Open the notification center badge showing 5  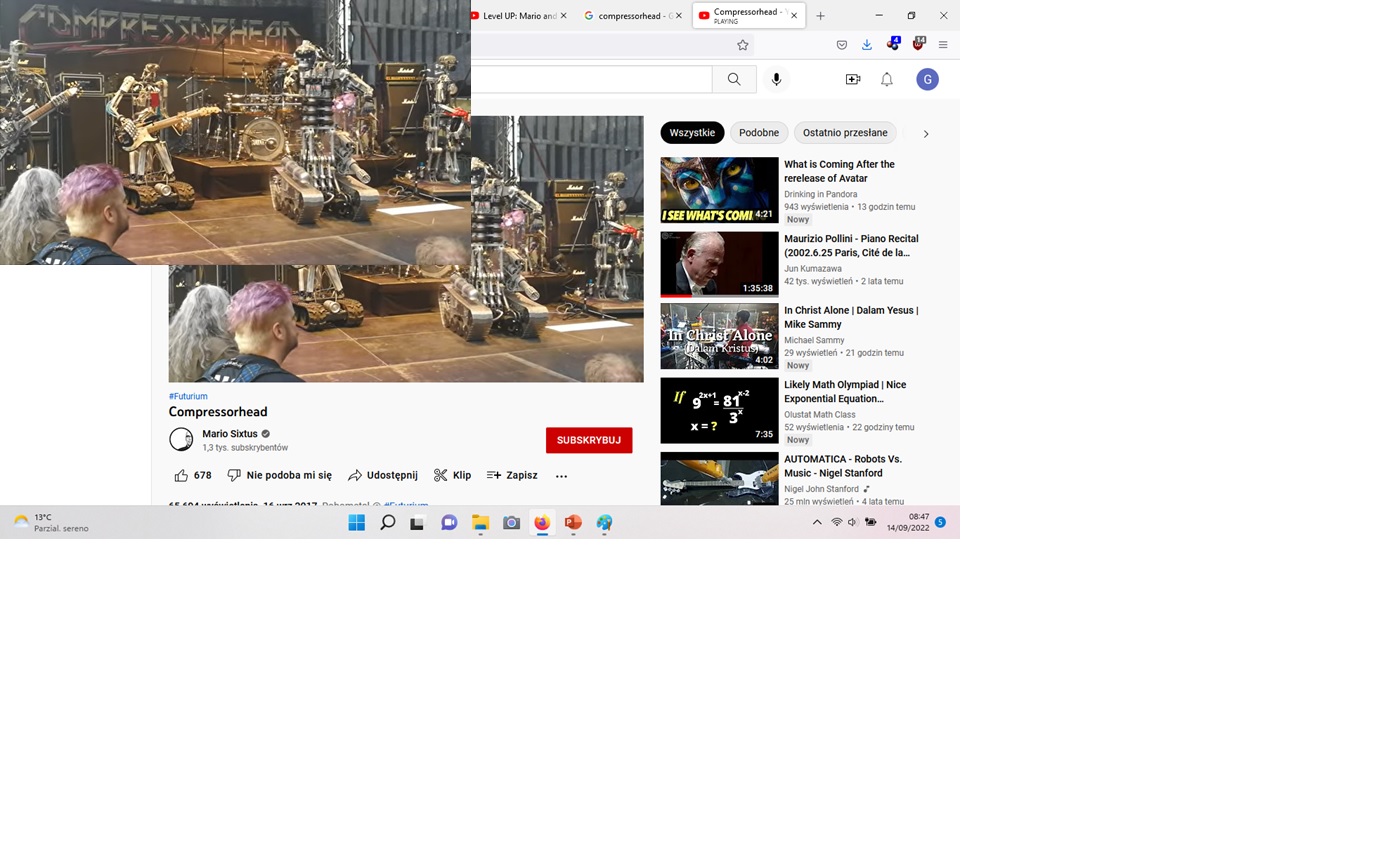tap(940, 522)
